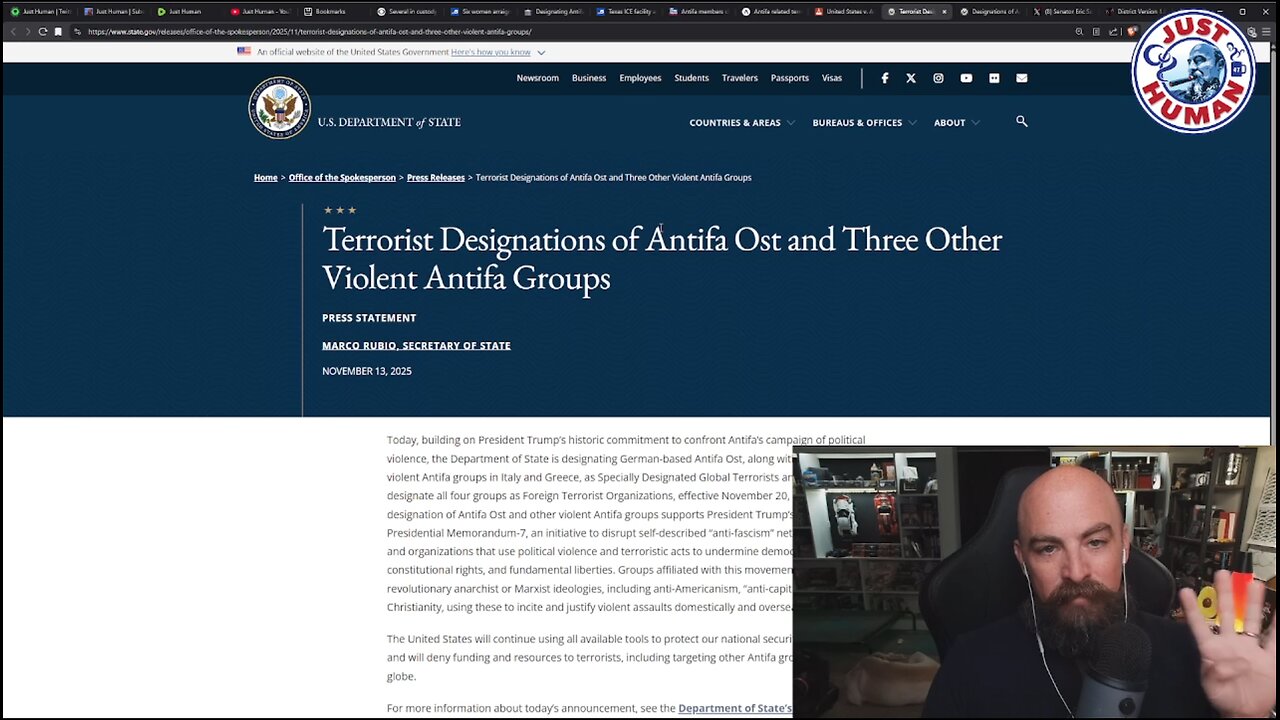Image resolution: width=1280 pixels, height=720 pixels.
Task: Click the U.S. Department of State wordmark
Action: click(389, 122)
